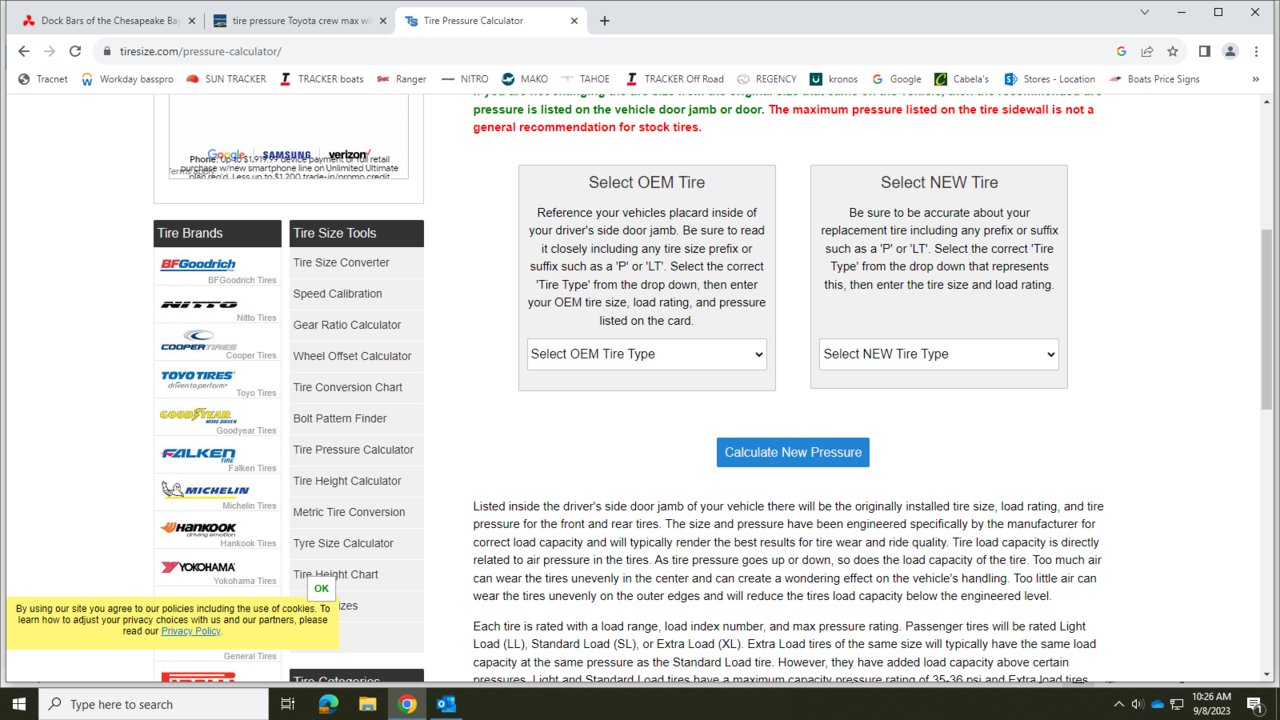The width and height of the screenshot is (1280, 720).
Task: Open Boats Price Signs bookmark
Action: pos(1153,79)
